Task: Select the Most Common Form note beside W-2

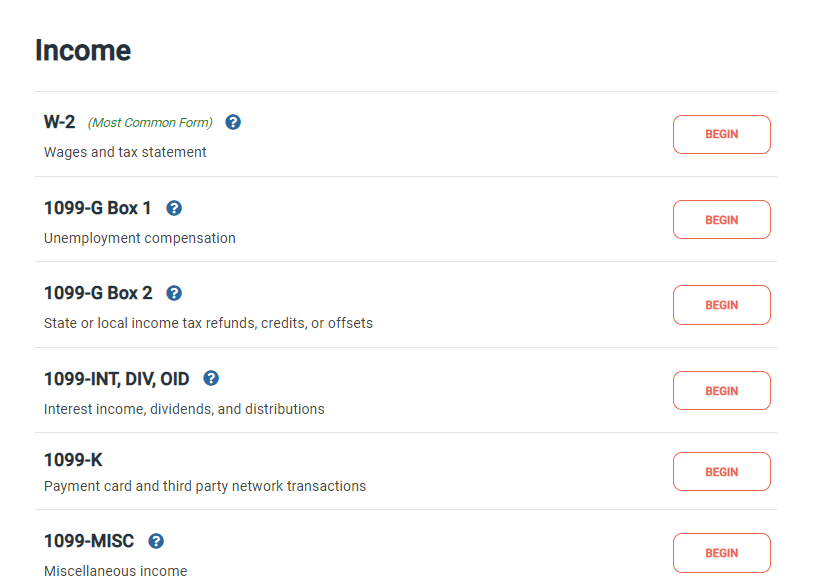Action: pos(149,121)
